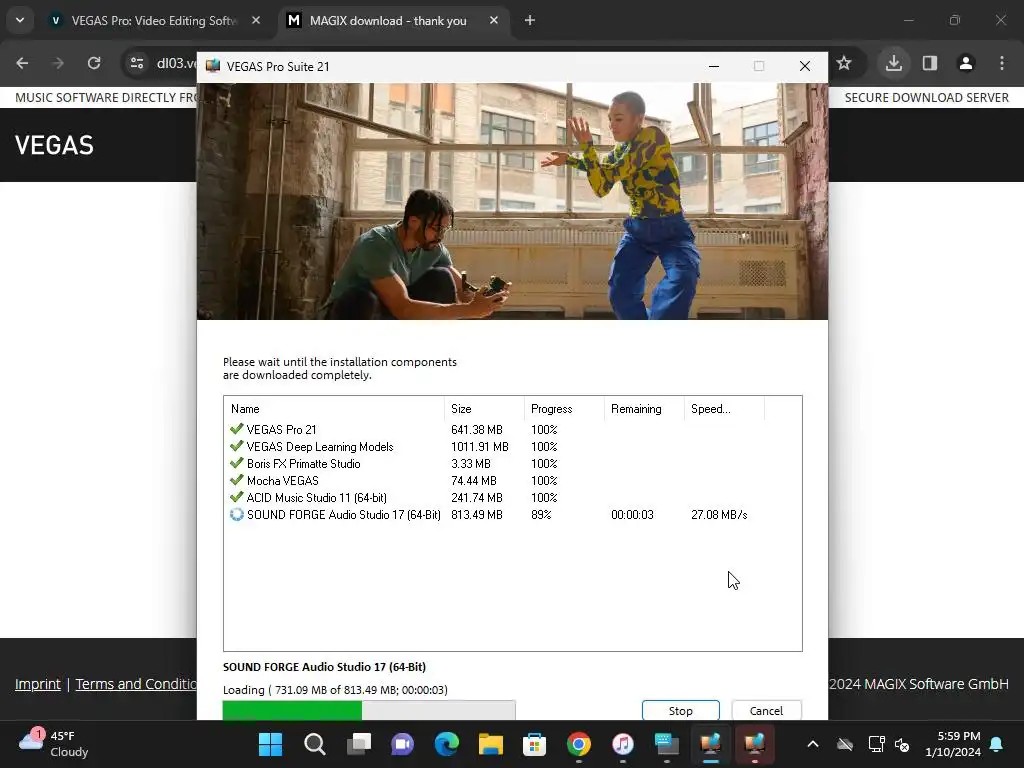This screenshot has height=768, width=1024.
Task: Select SOUND FORGE Audio Studio 17 row
Action: 513,515
